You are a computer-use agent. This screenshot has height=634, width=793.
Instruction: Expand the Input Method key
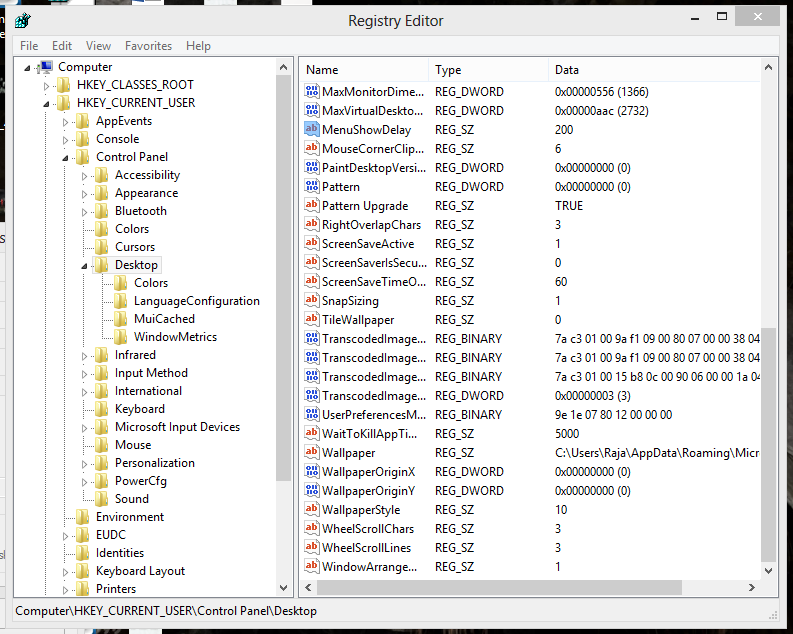click(84, 374)
